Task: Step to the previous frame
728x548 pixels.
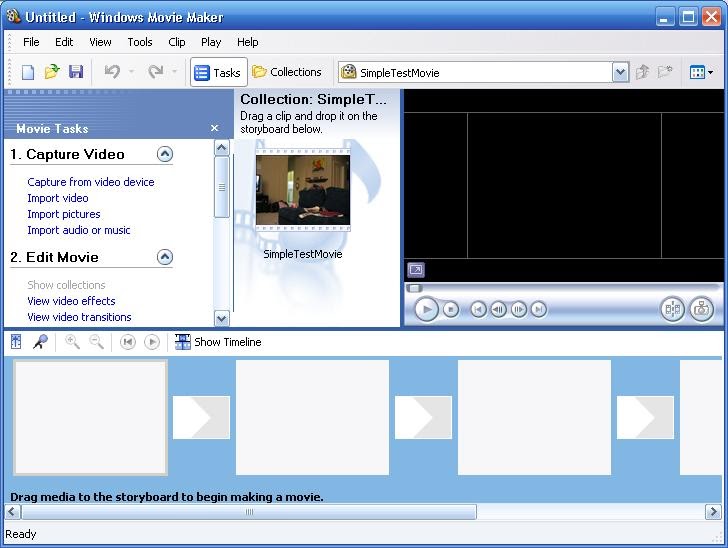Action: point(499,309)
